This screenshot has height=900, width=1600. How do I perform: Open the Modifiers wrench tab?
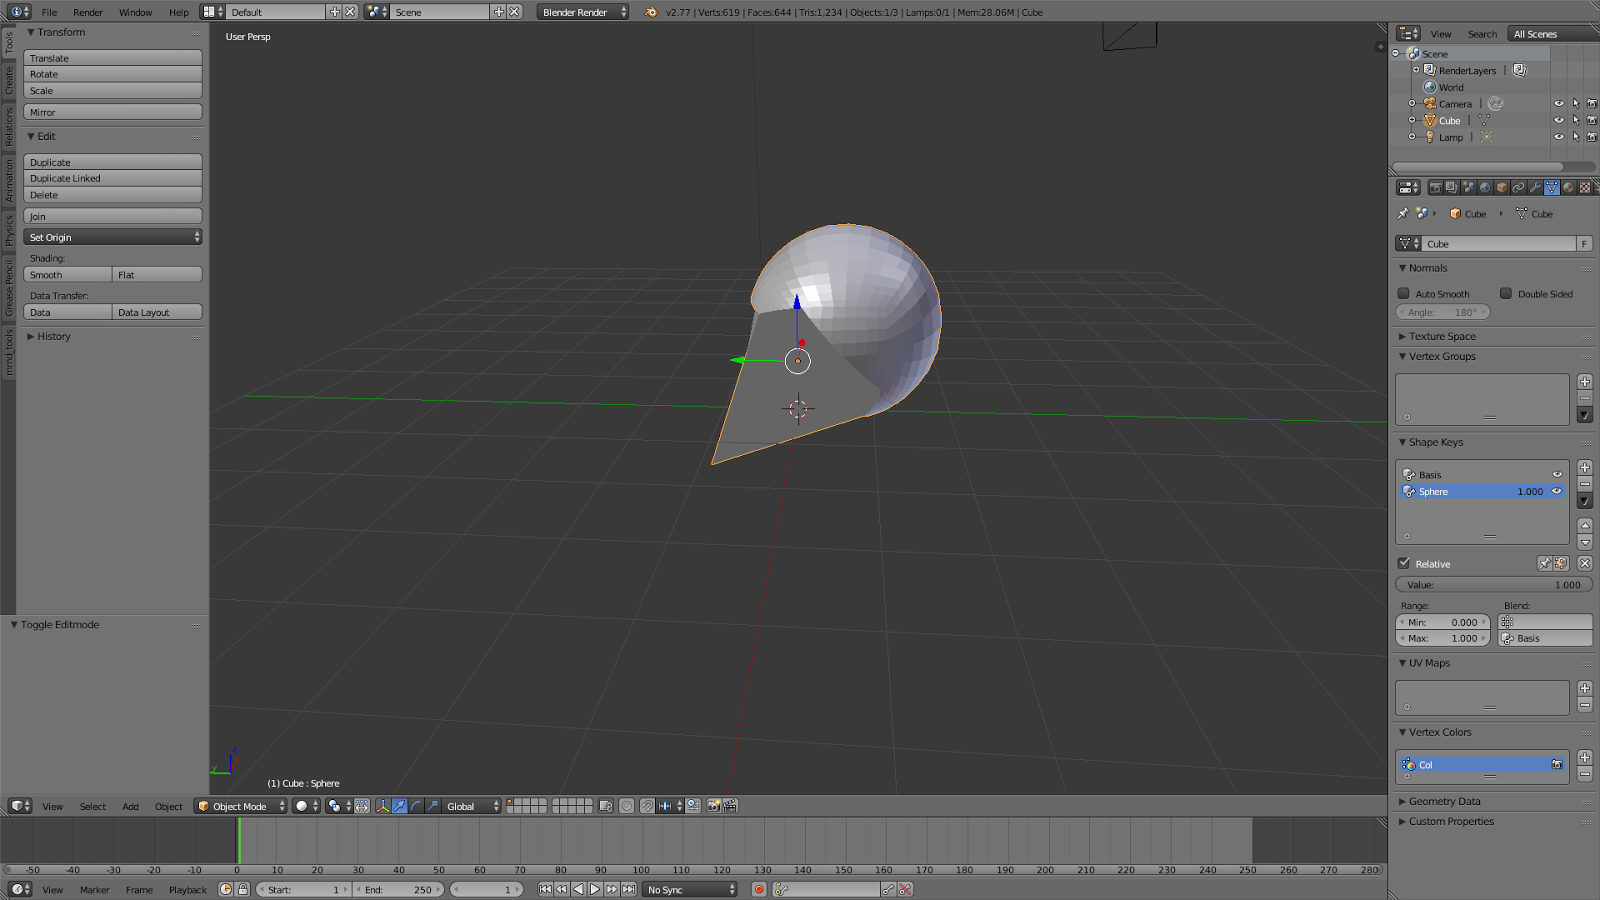click(1536, 187)
